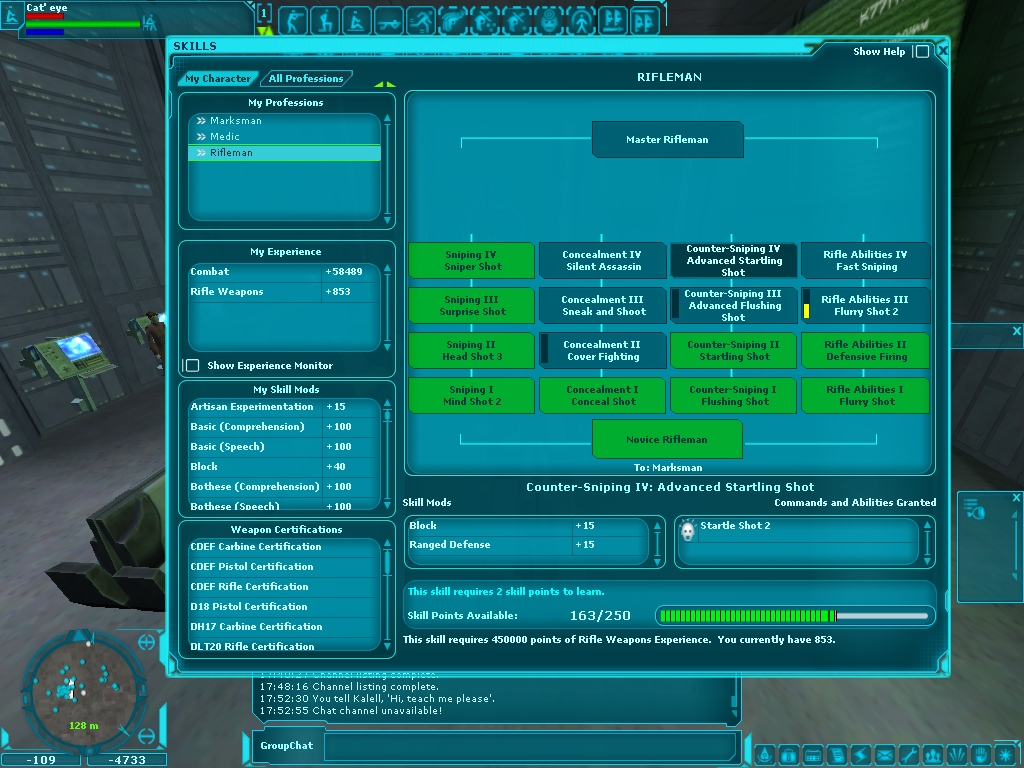The image size is (1024, 768).
Task: Select the Concealment IV Silent Assassin skill
Action: tap(602, 260)
